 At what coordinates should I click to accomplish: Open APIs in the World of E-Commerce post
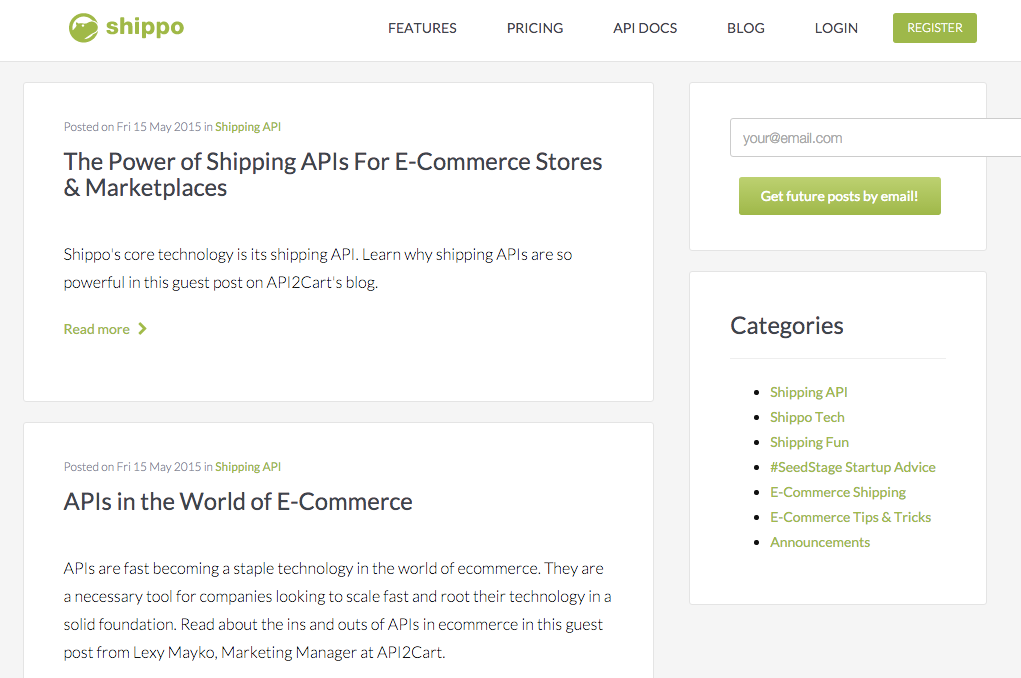tap(238, 501)
